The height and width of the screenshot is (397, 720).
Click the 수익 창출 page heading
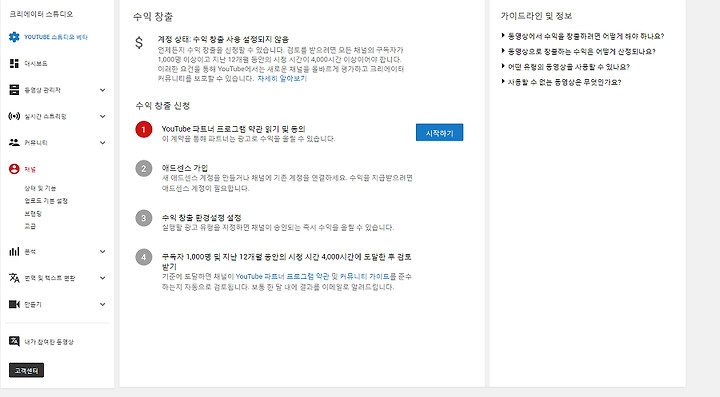tap(153, 17)
